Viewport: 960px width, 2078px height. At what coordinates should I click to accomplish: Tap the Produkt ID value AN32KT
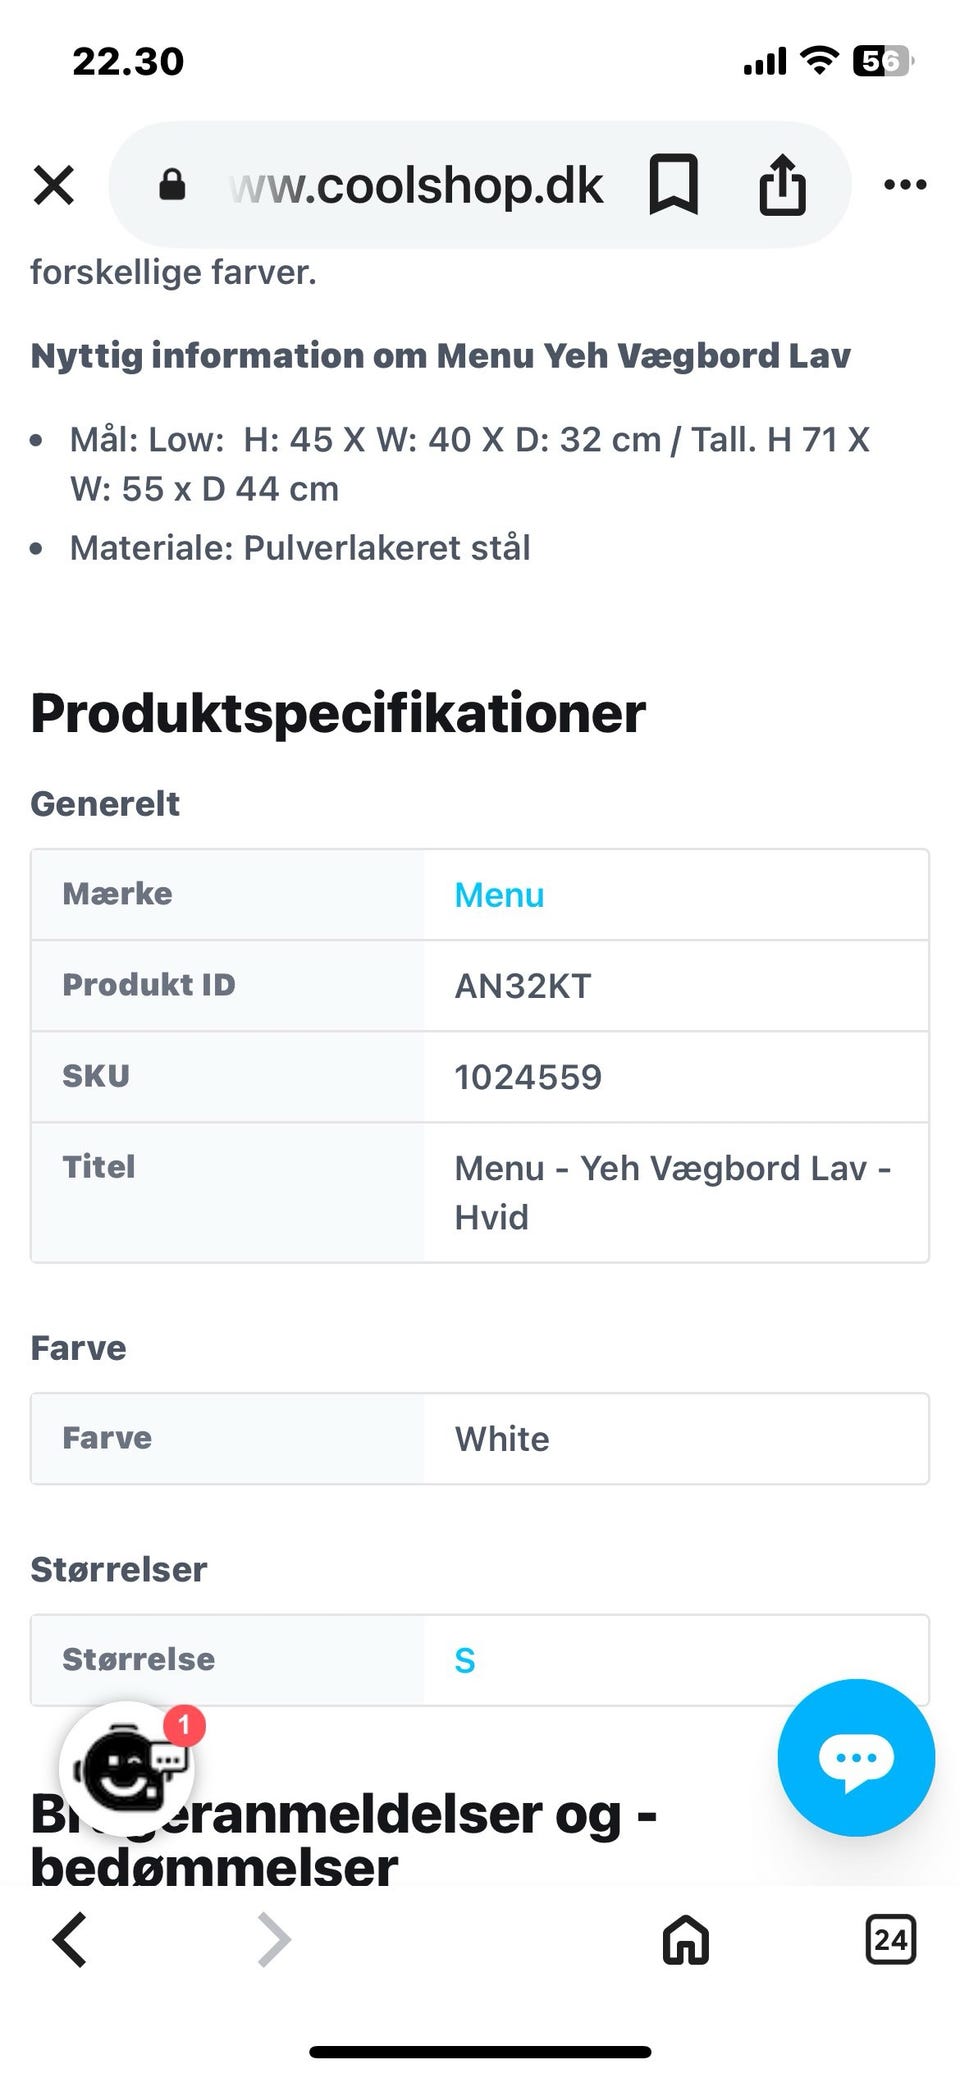click(x=523, y=986)
